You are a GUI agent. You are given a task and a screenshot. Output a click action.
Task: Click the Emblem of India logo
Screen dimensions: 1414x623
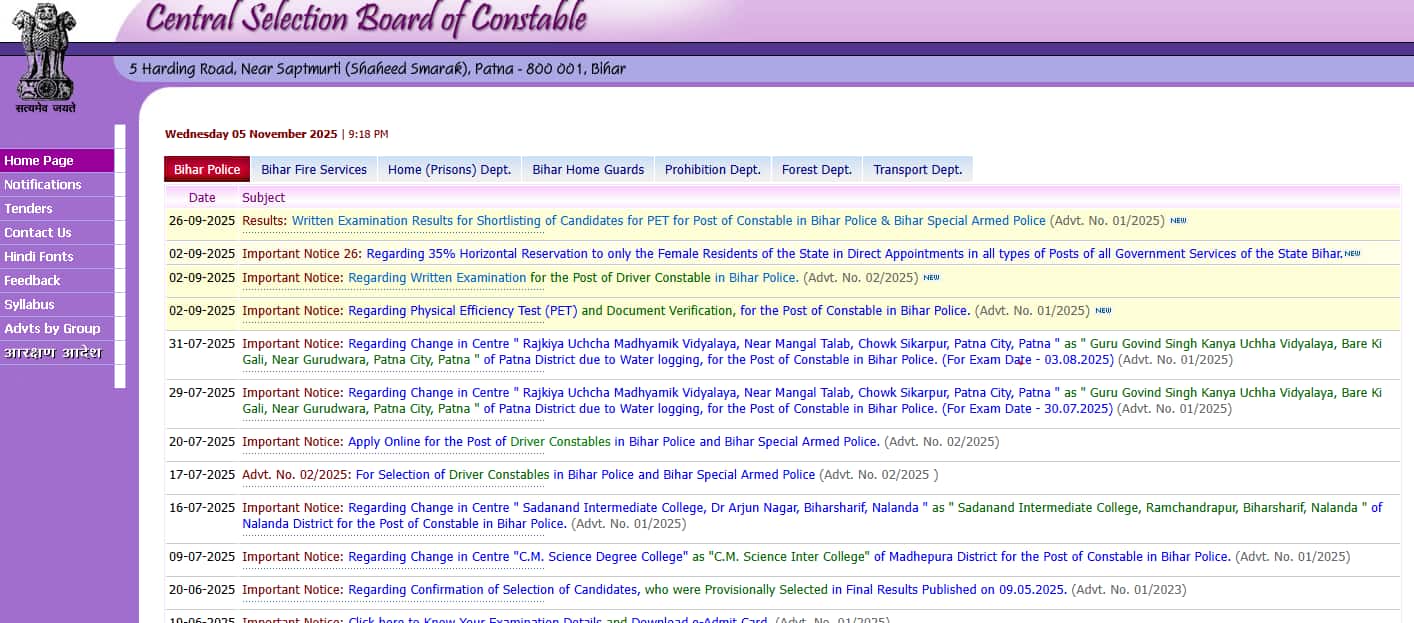coord(44,56)
